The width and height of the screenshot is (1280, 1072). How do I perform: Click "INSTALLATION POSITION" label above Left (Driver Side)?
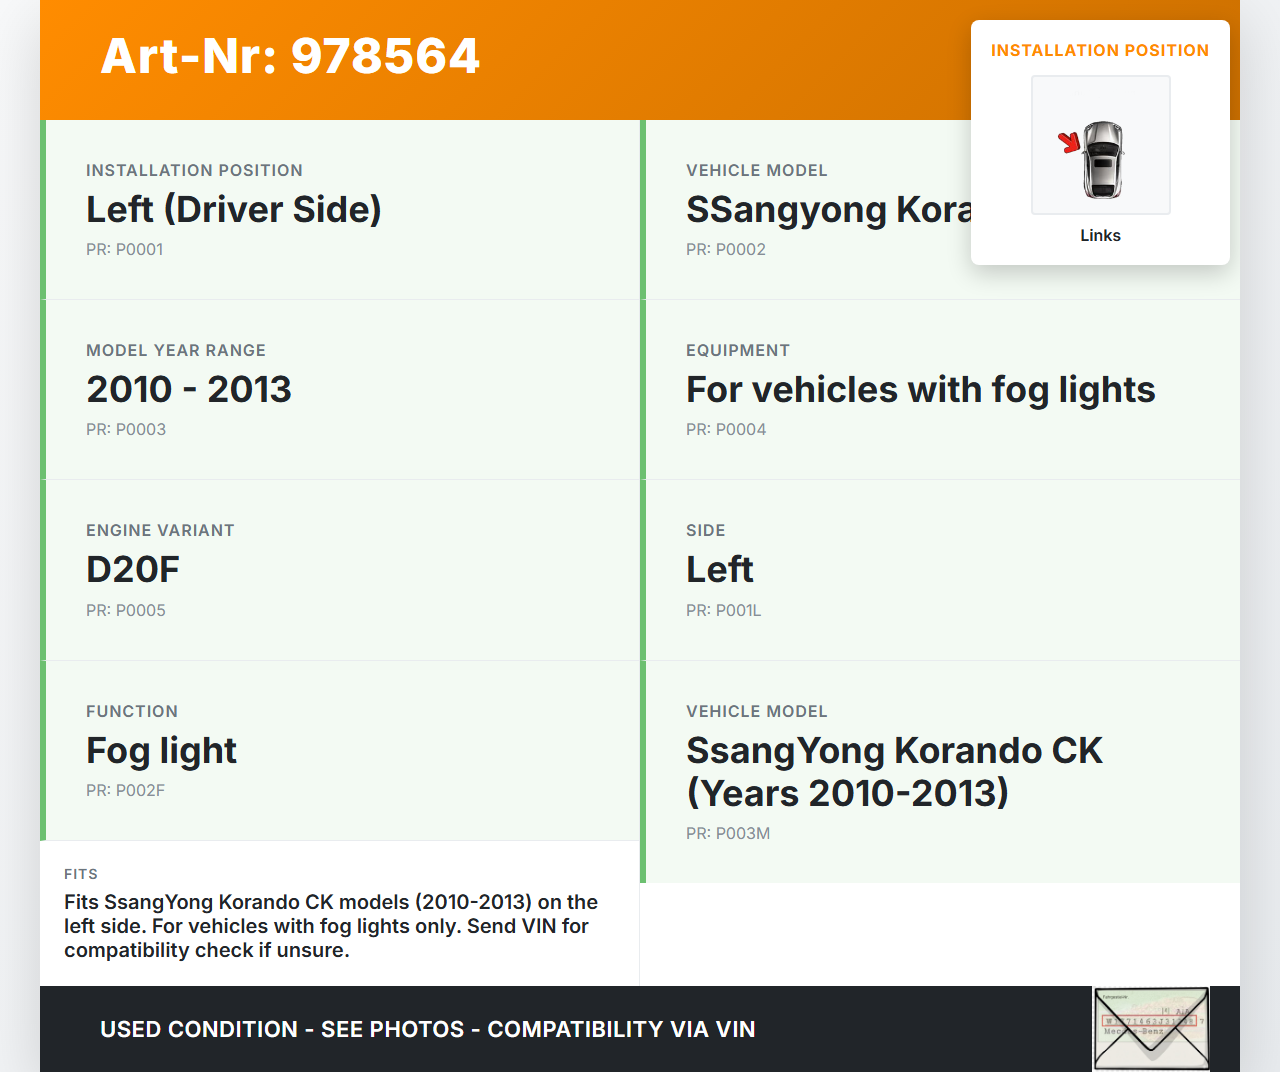coord(194,170)
